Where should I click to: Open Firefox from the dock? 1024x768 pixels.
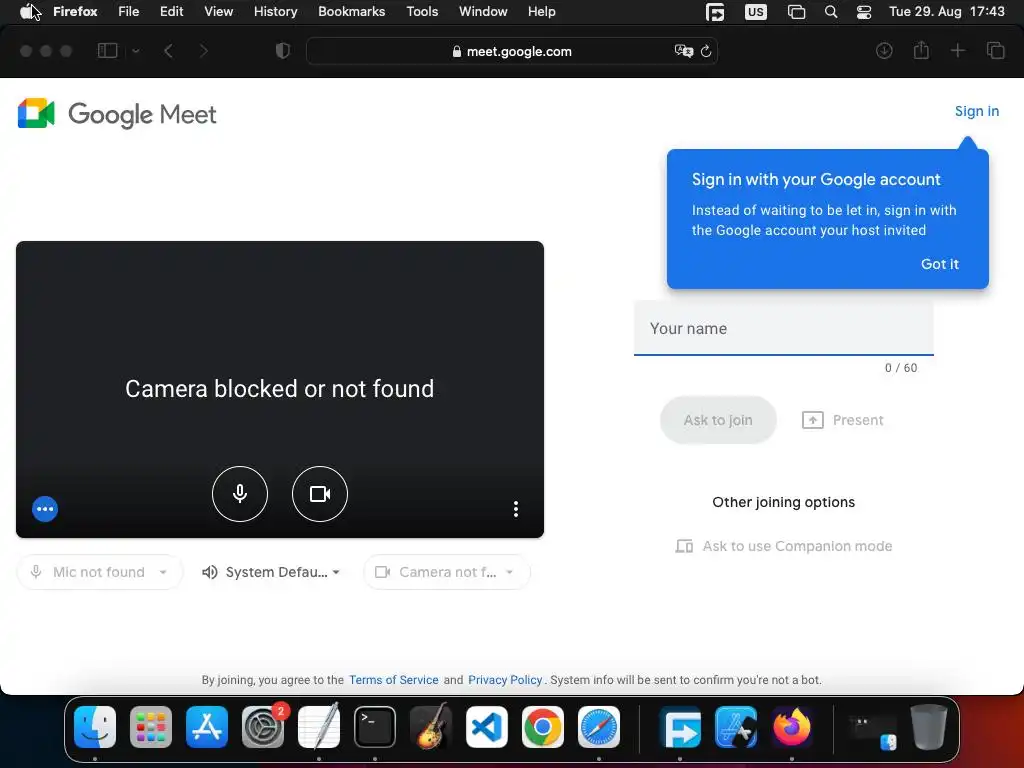792,726
